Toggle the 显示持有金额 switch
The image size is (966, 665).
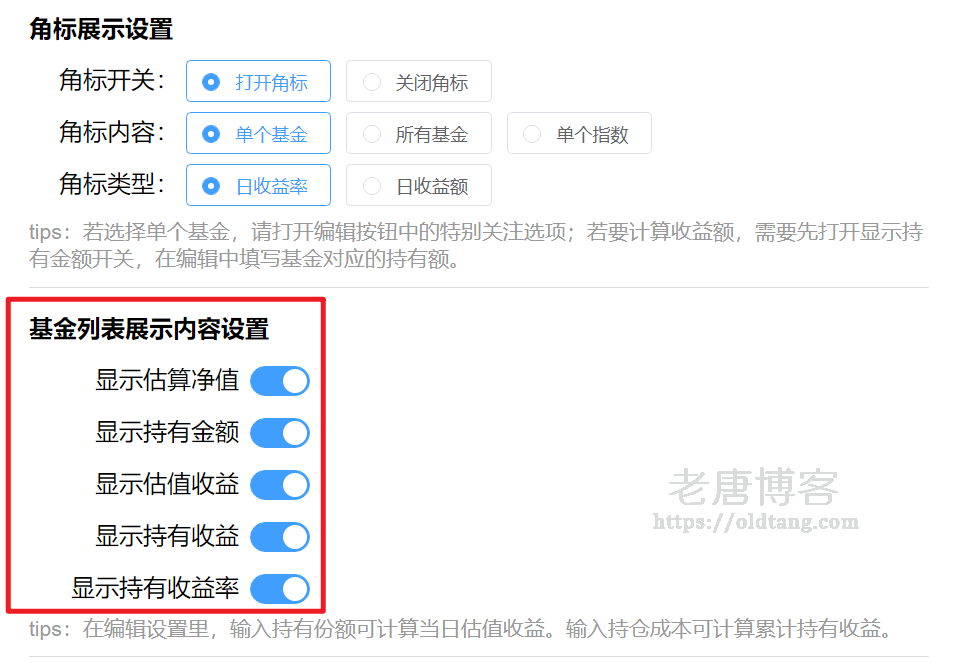tap(280, 433)
